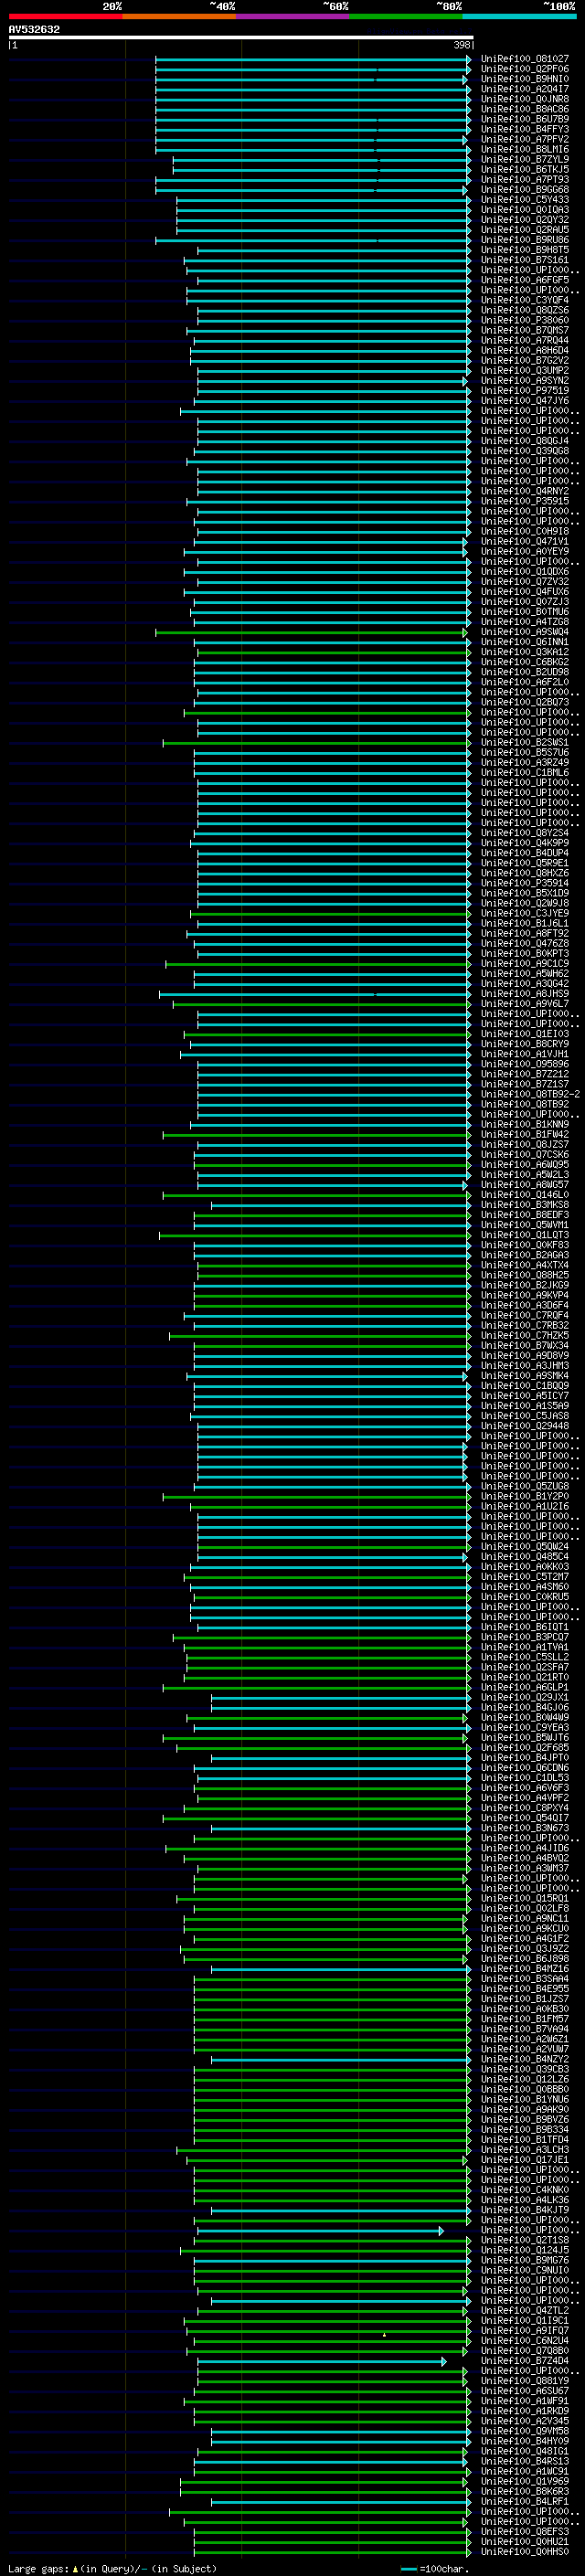Viewport: 585px width, 2576px height.
Task: Open the UniRef100_B9HNI0 hit
Action: 525,79
